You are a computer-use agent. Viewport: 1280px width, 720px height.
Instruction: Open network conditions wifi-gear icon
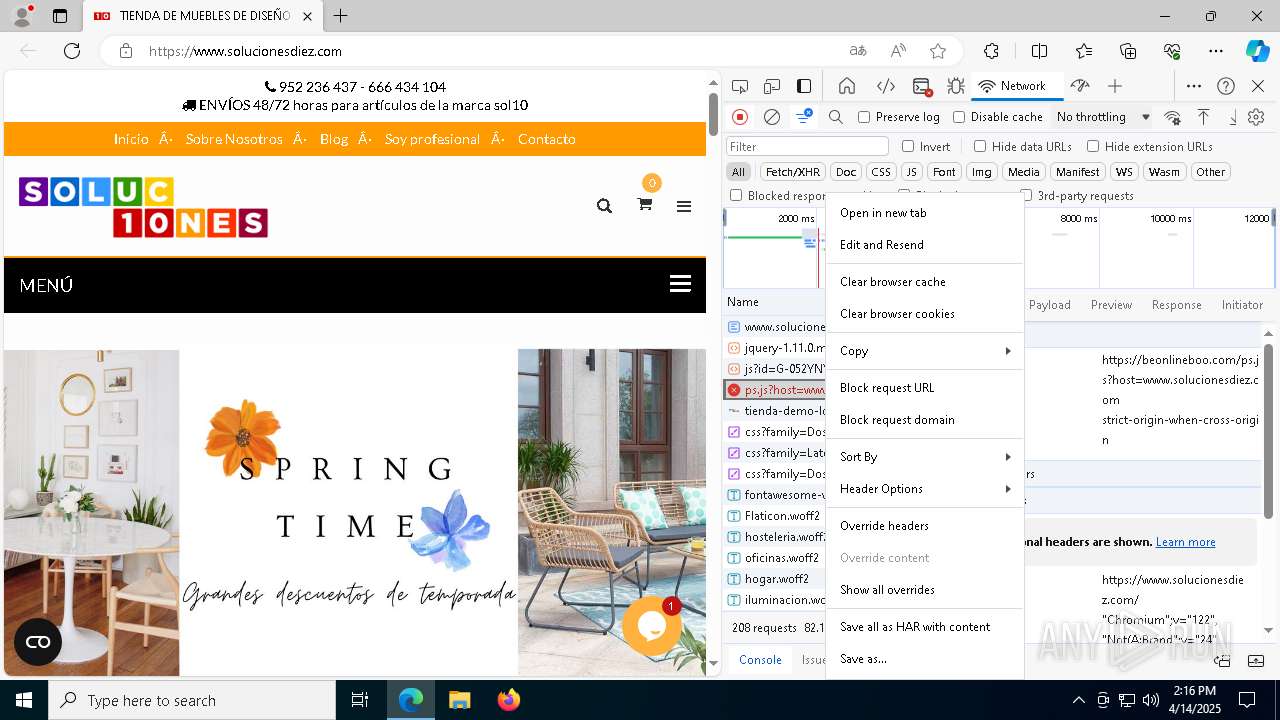(1172, 117)
